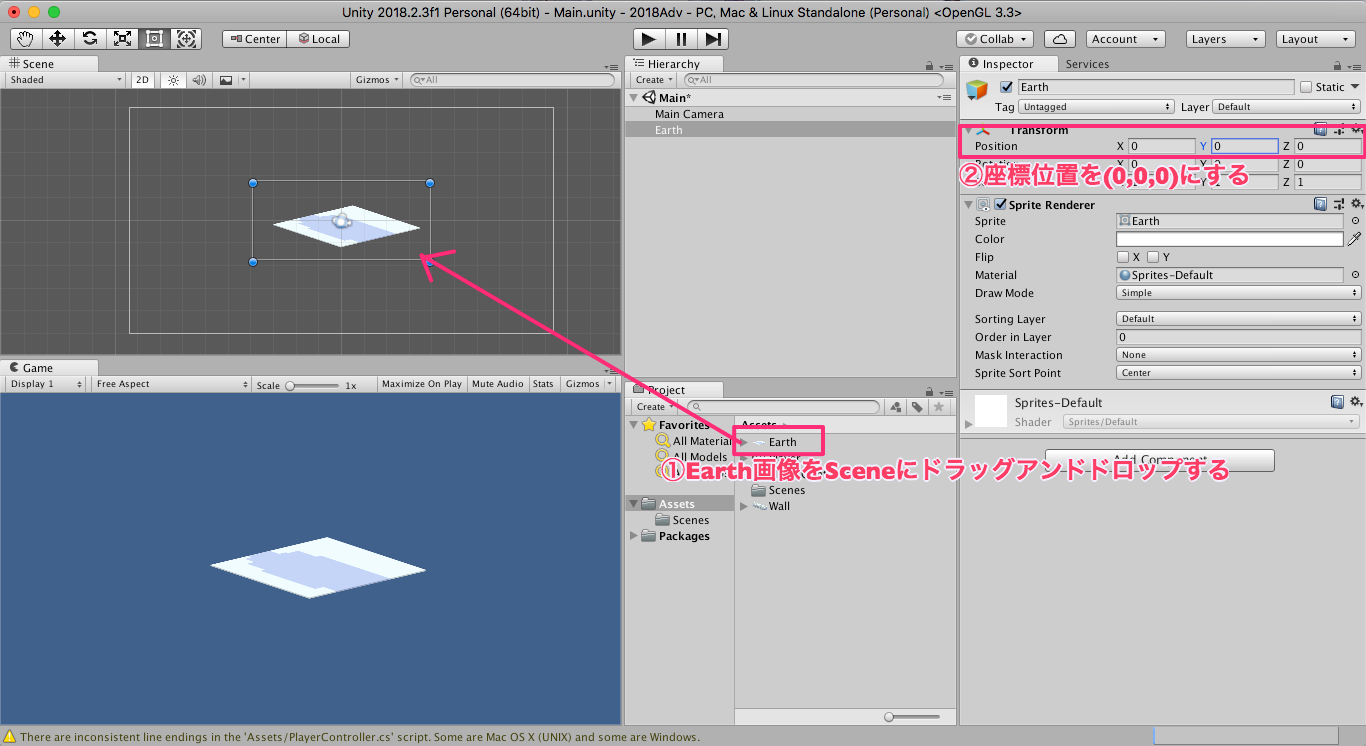Click Sprite field object picker circle
Viewport: 1366px width, 746px height.
(x=1355, y=221)
